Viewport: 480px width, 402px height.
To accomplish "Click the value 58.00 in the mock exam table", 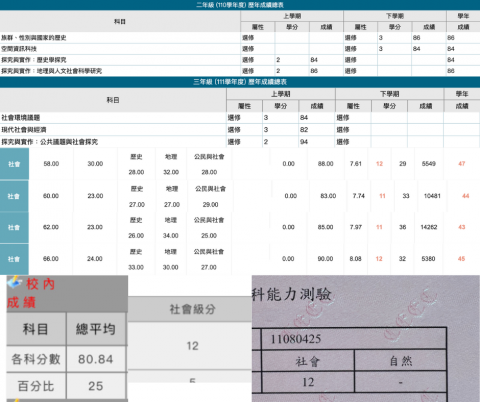I will pos(51,164).
